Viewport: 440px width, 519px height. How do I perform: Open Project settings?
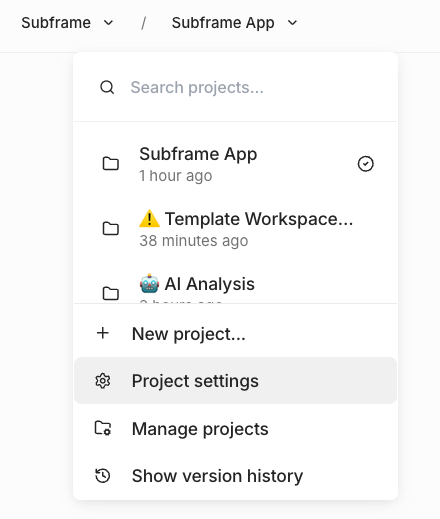(x=235, y=380)
